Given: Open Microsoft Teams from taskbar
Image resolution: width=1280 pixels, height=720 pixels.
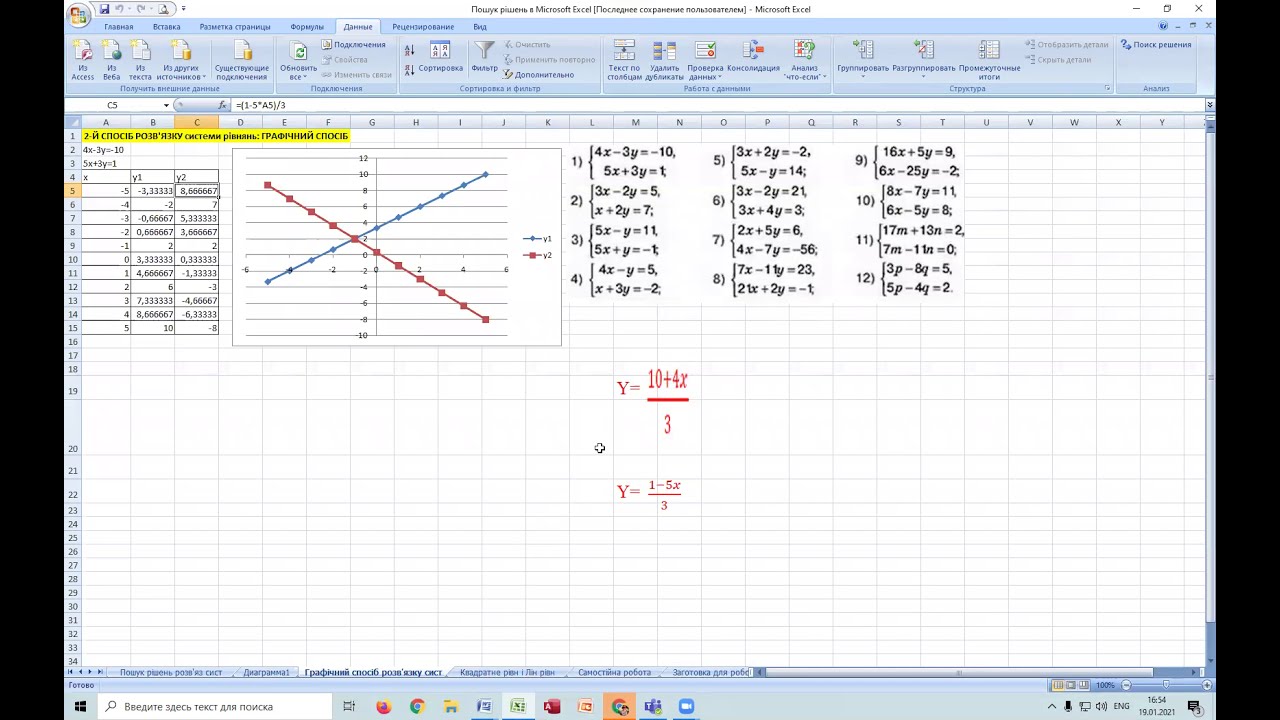Looking at the screenshot, I should pyautogui.click(x=653, y=706).
